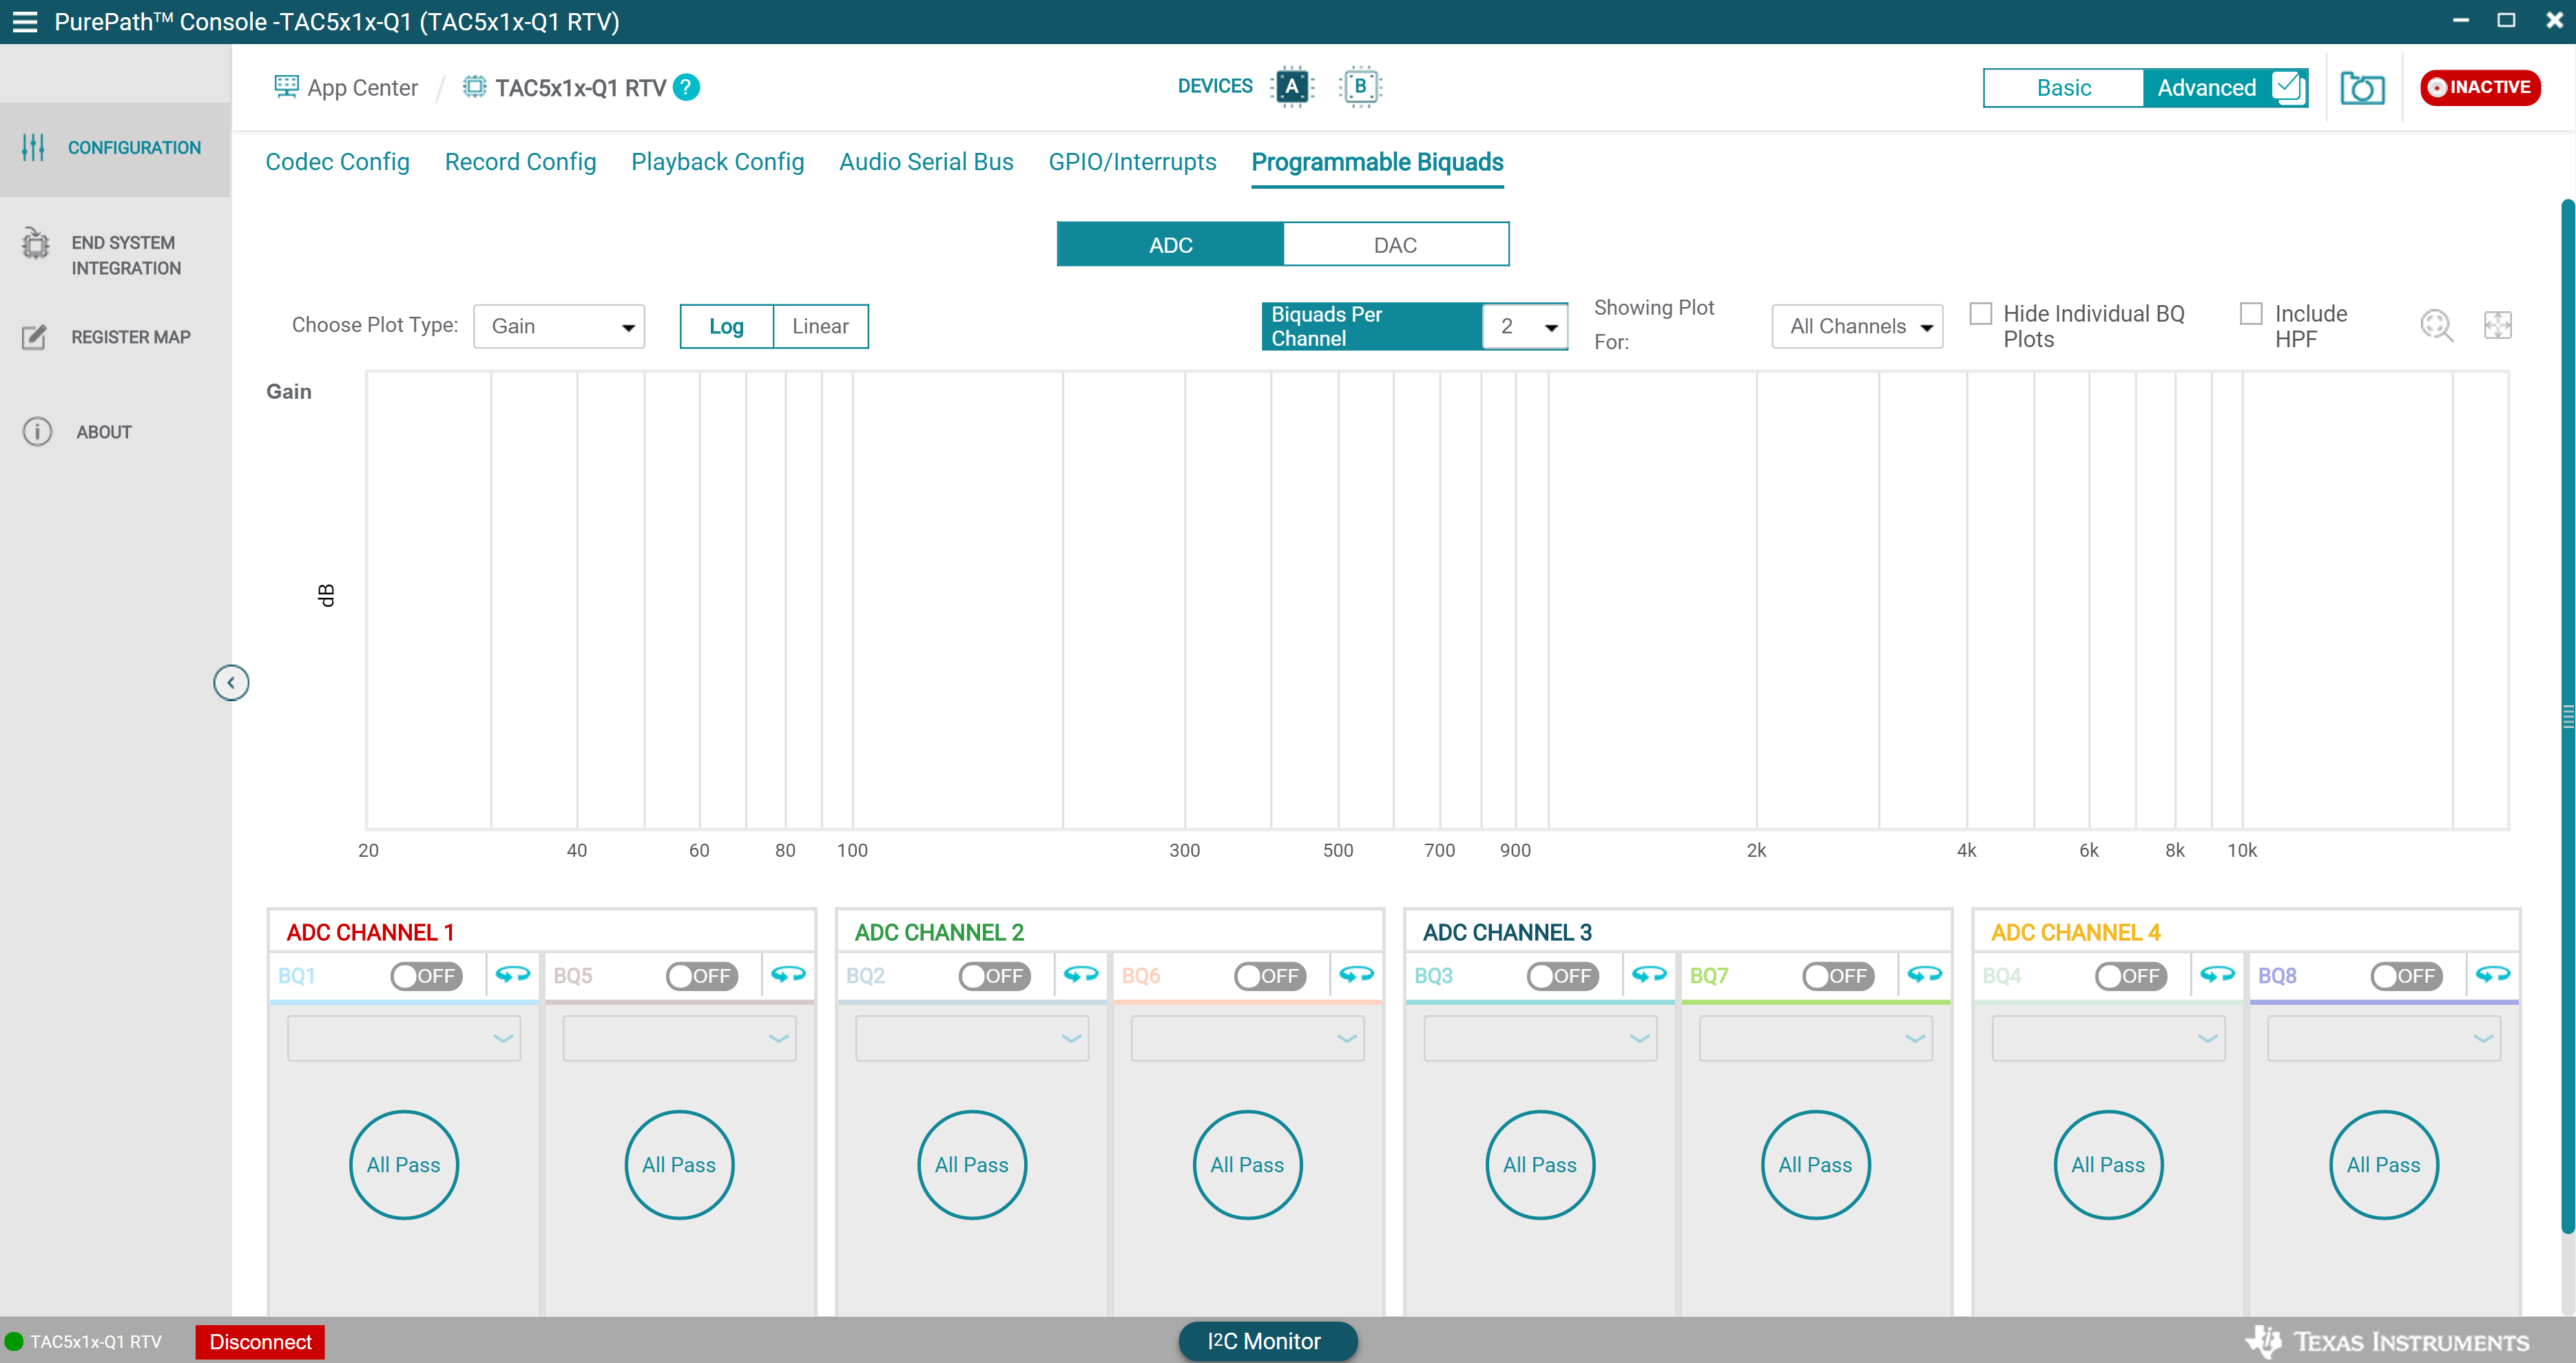The image size is (2576, 1363).
Task: Reset BQ7 with the undo icon
Action: (1925, 975)
